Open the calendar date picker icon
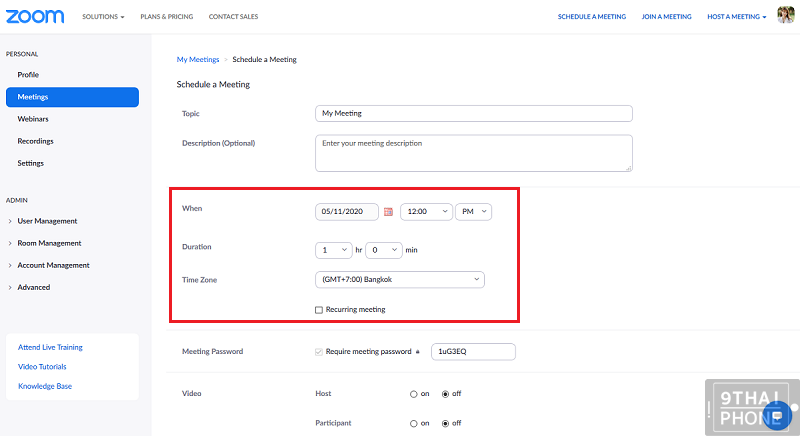 pos(388,212)
